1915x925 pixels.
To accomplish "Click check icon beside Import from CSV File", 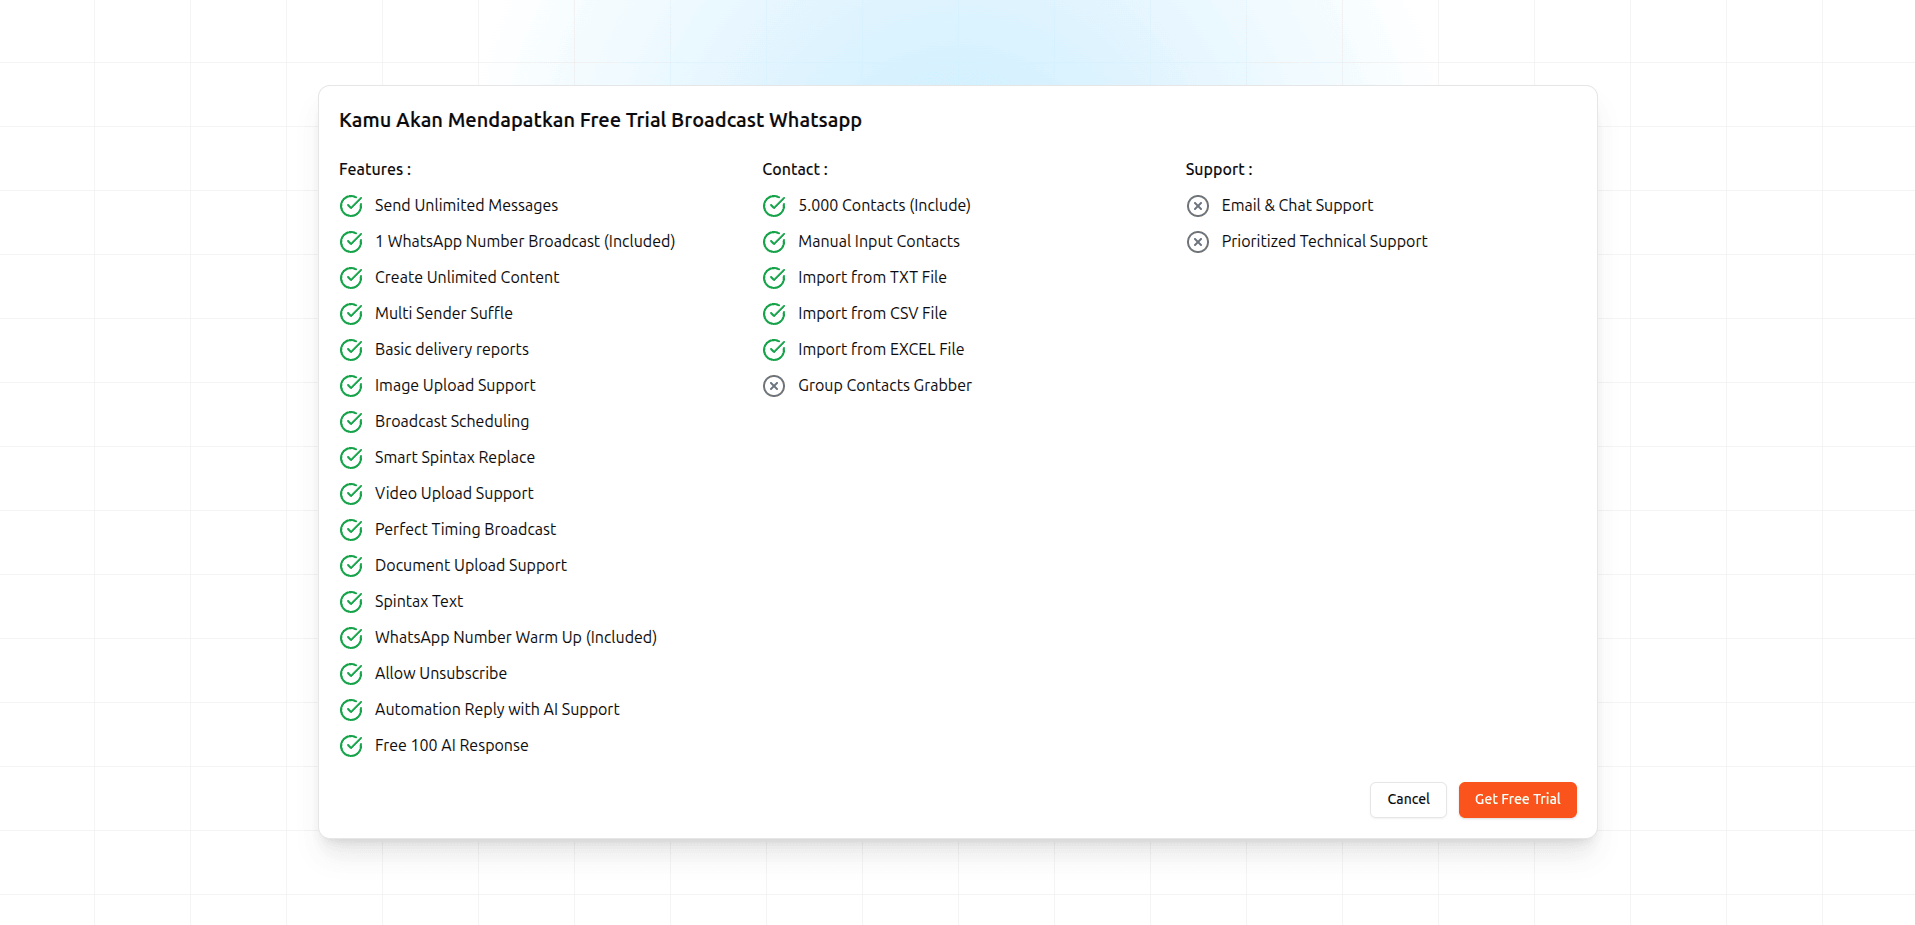I will tap(774, 314).
